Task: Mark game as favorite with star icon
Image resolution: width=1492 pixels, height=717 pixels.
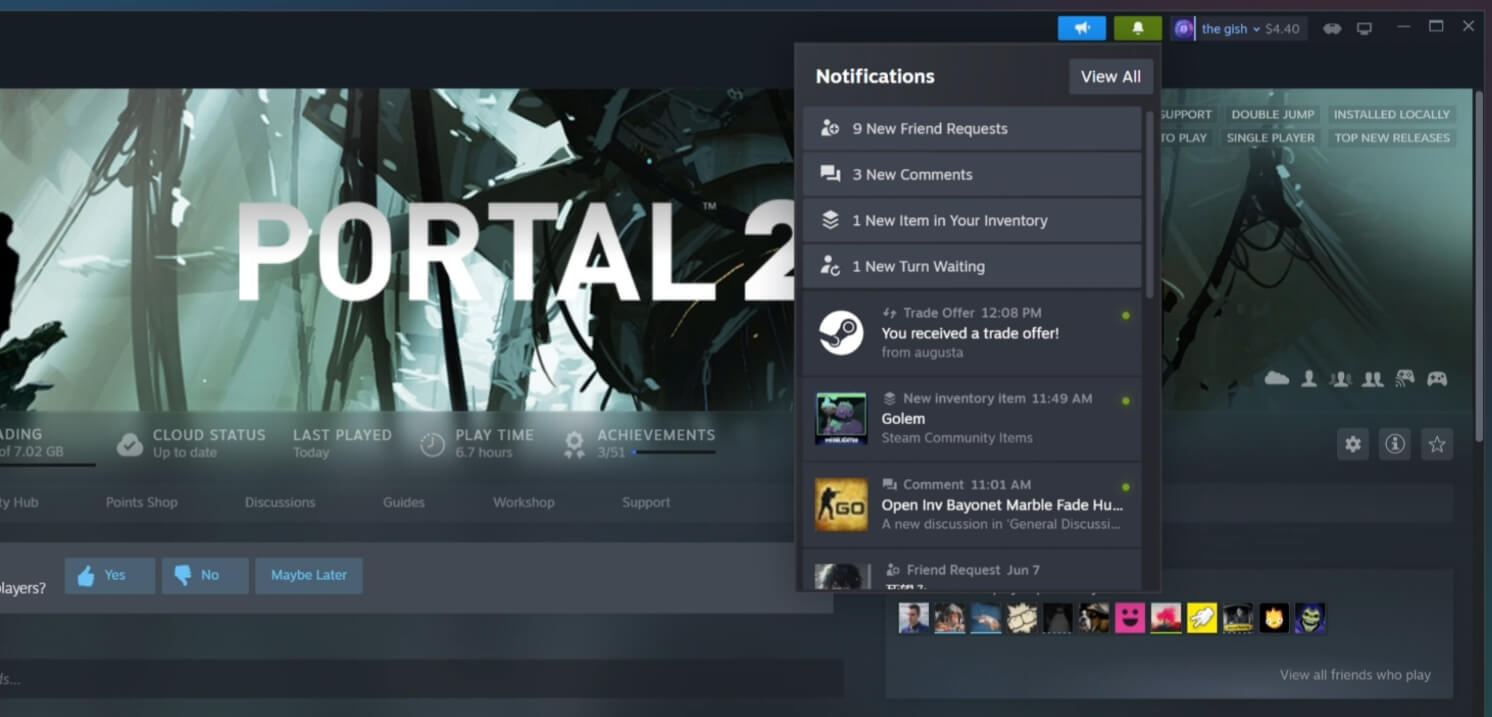Action: point(1437,444)
